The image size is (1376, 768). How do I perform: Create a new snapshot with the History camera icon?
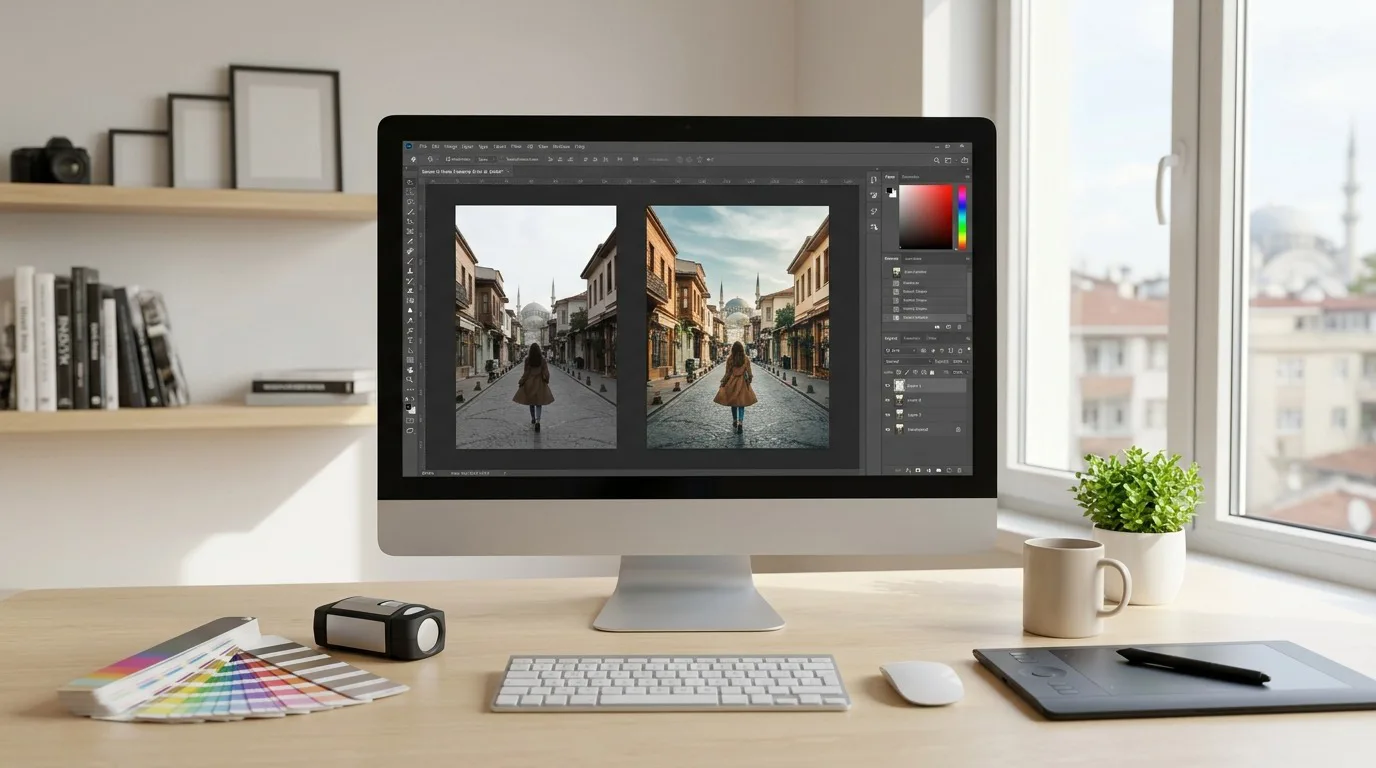click(947, 326)
